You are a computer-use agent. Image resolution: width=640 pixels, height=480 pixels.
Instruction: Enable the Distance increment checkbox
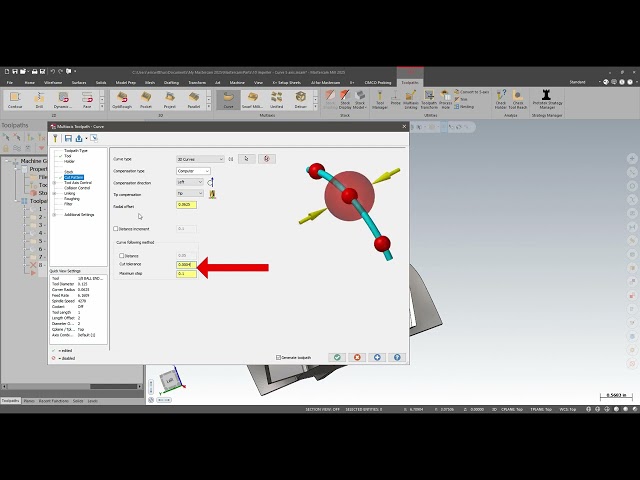click(116, 229)
